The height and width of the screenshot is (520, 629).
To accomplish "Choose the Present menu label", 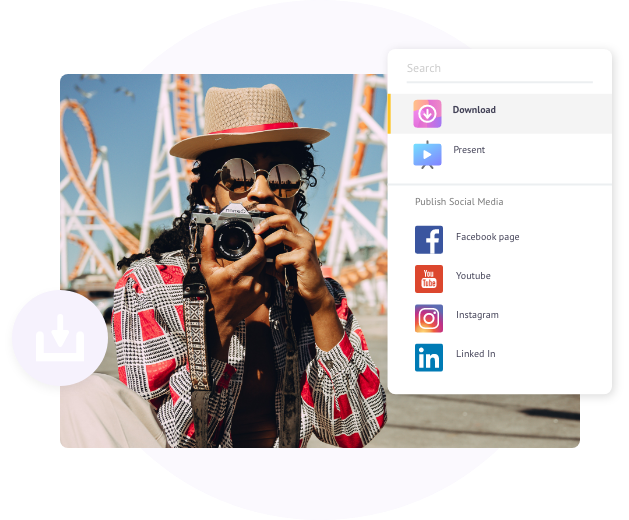I will click(469, 150).
